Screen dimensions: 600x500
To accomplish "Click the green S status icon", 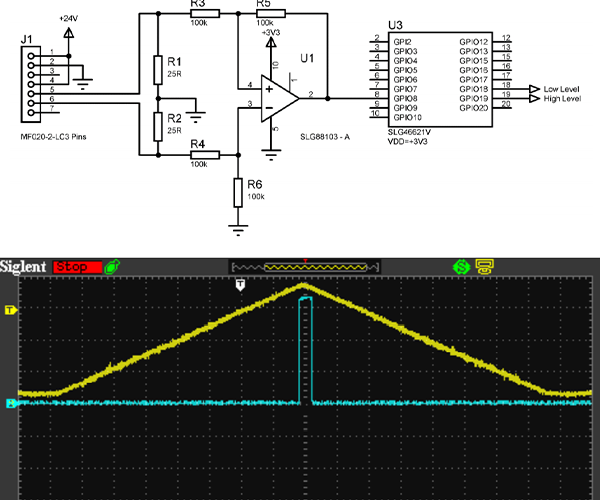I will click(x=461, y=267).
